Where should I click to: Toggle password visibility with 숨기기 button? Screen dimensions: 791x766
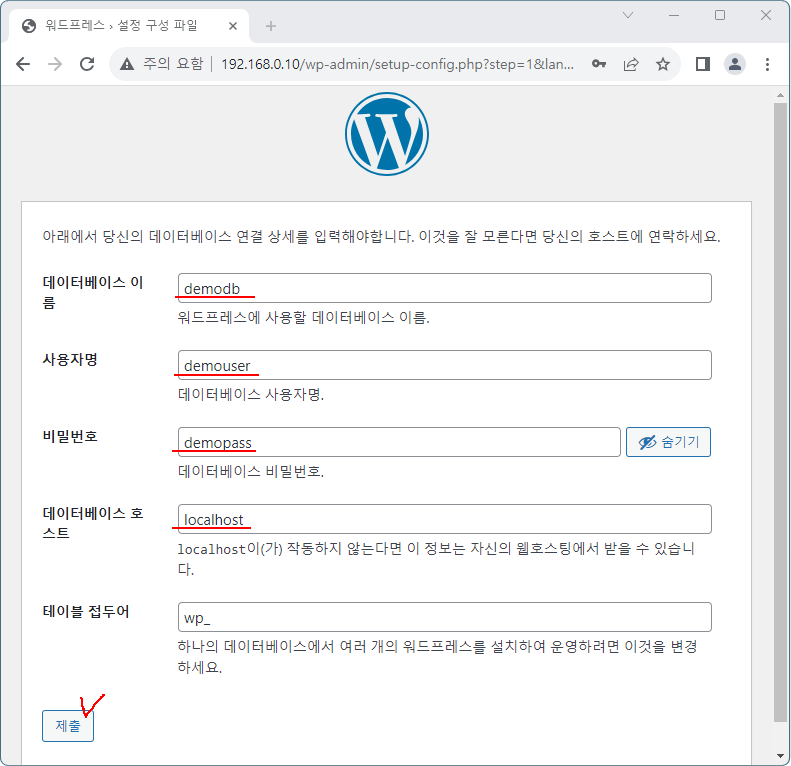pyautogui.click(x=668, y=442)
